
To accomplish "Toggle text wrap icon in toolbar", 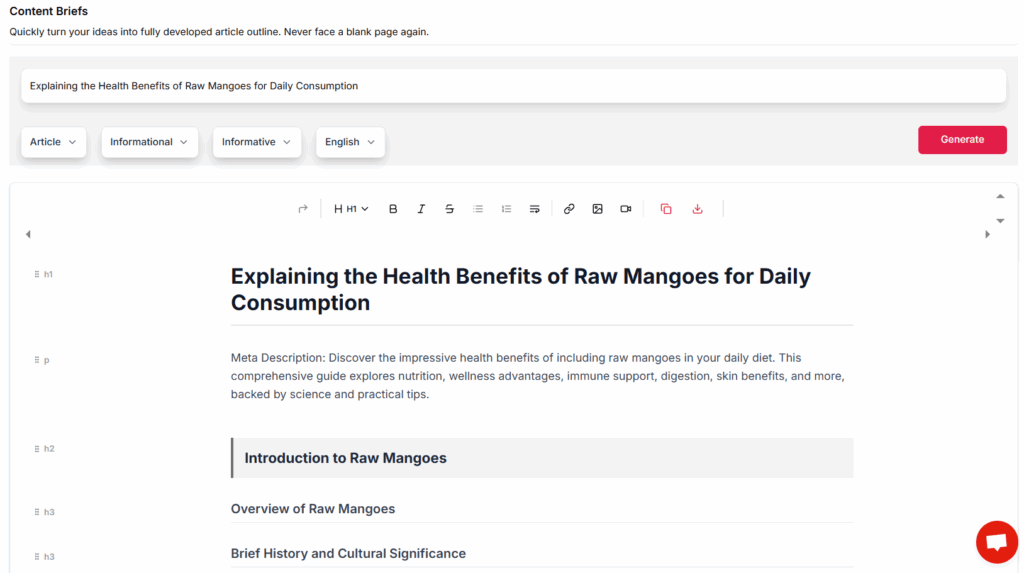I will pos(535,209).
